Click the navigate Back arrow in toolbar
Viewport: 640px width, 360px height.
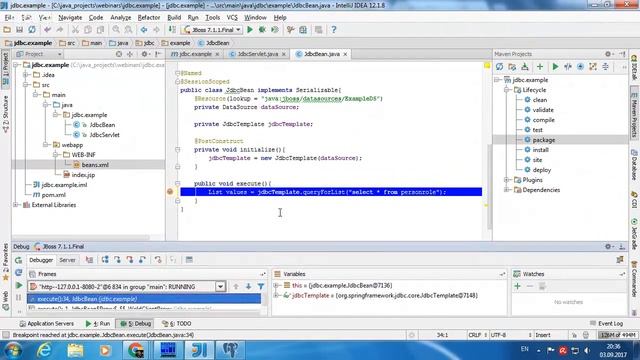click(x=144, y=30)
